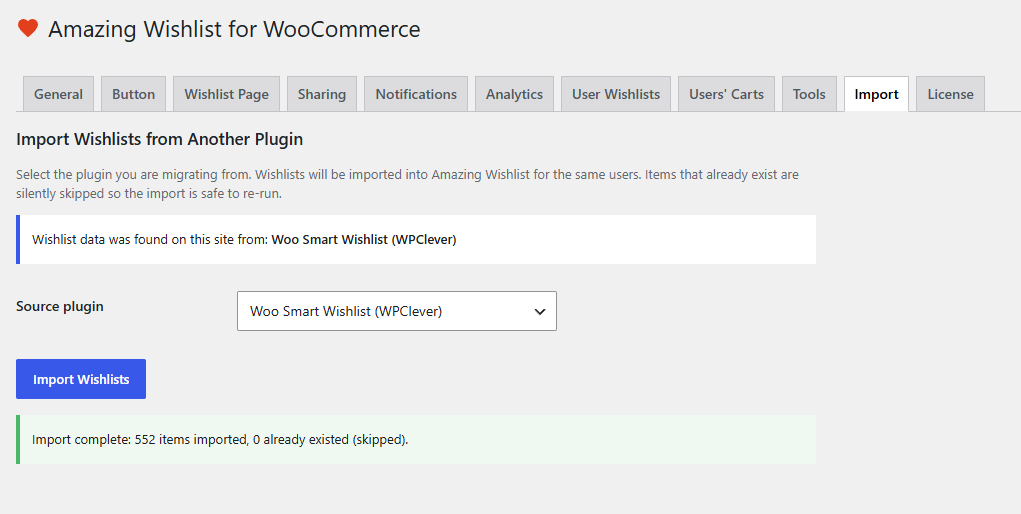Click the 'Select the plugin you are migrating from' description
The image size is (1021, 514).
coord(408,184)
